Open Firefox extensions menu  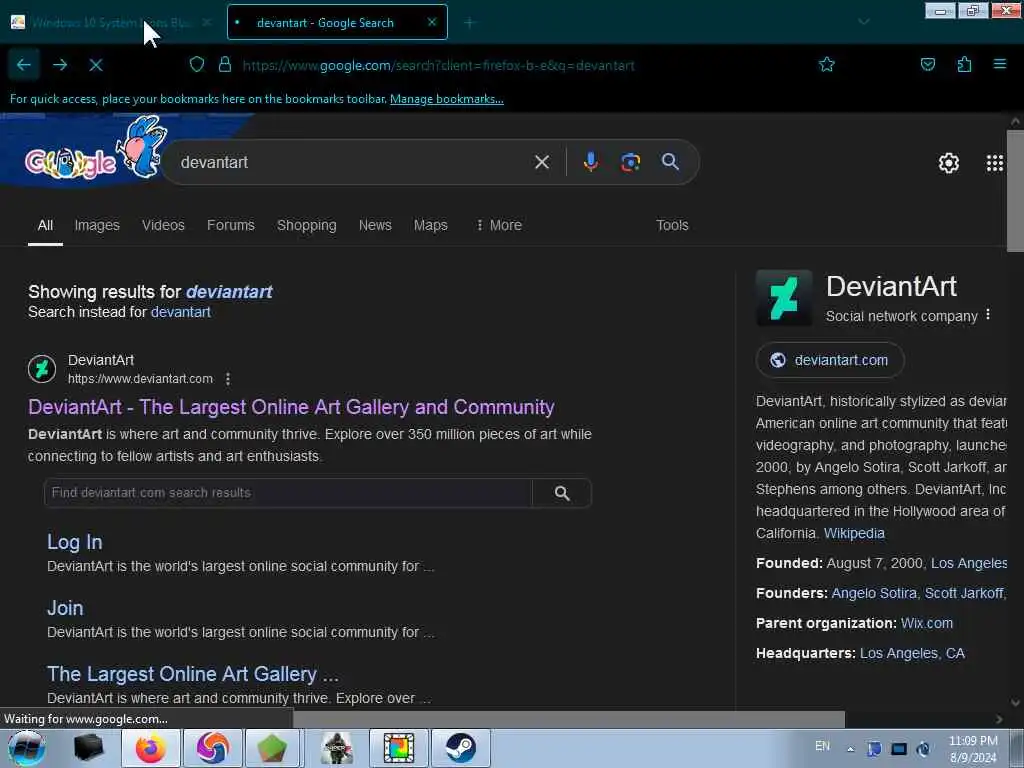pos(964,64)
